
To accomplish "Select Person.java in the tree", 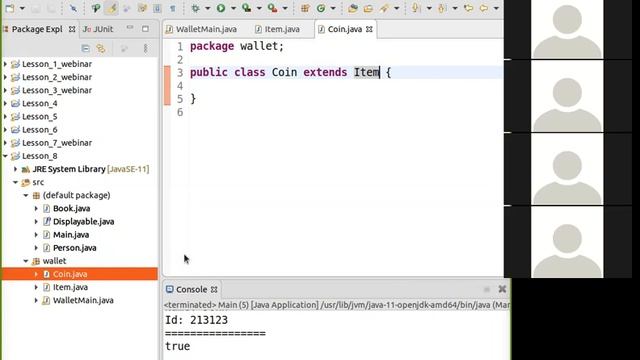I will coord(74,248).
